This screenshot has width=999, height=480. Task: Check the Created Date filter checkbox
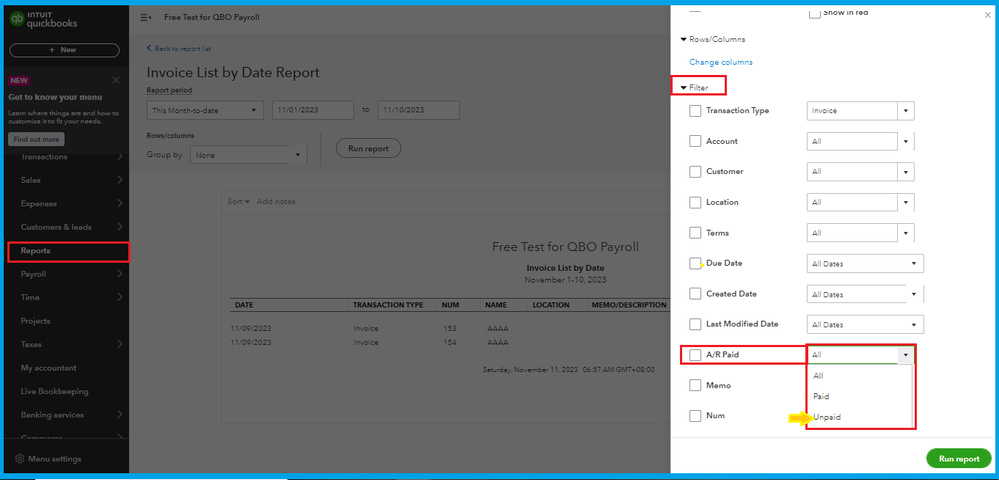pos(695,294)
